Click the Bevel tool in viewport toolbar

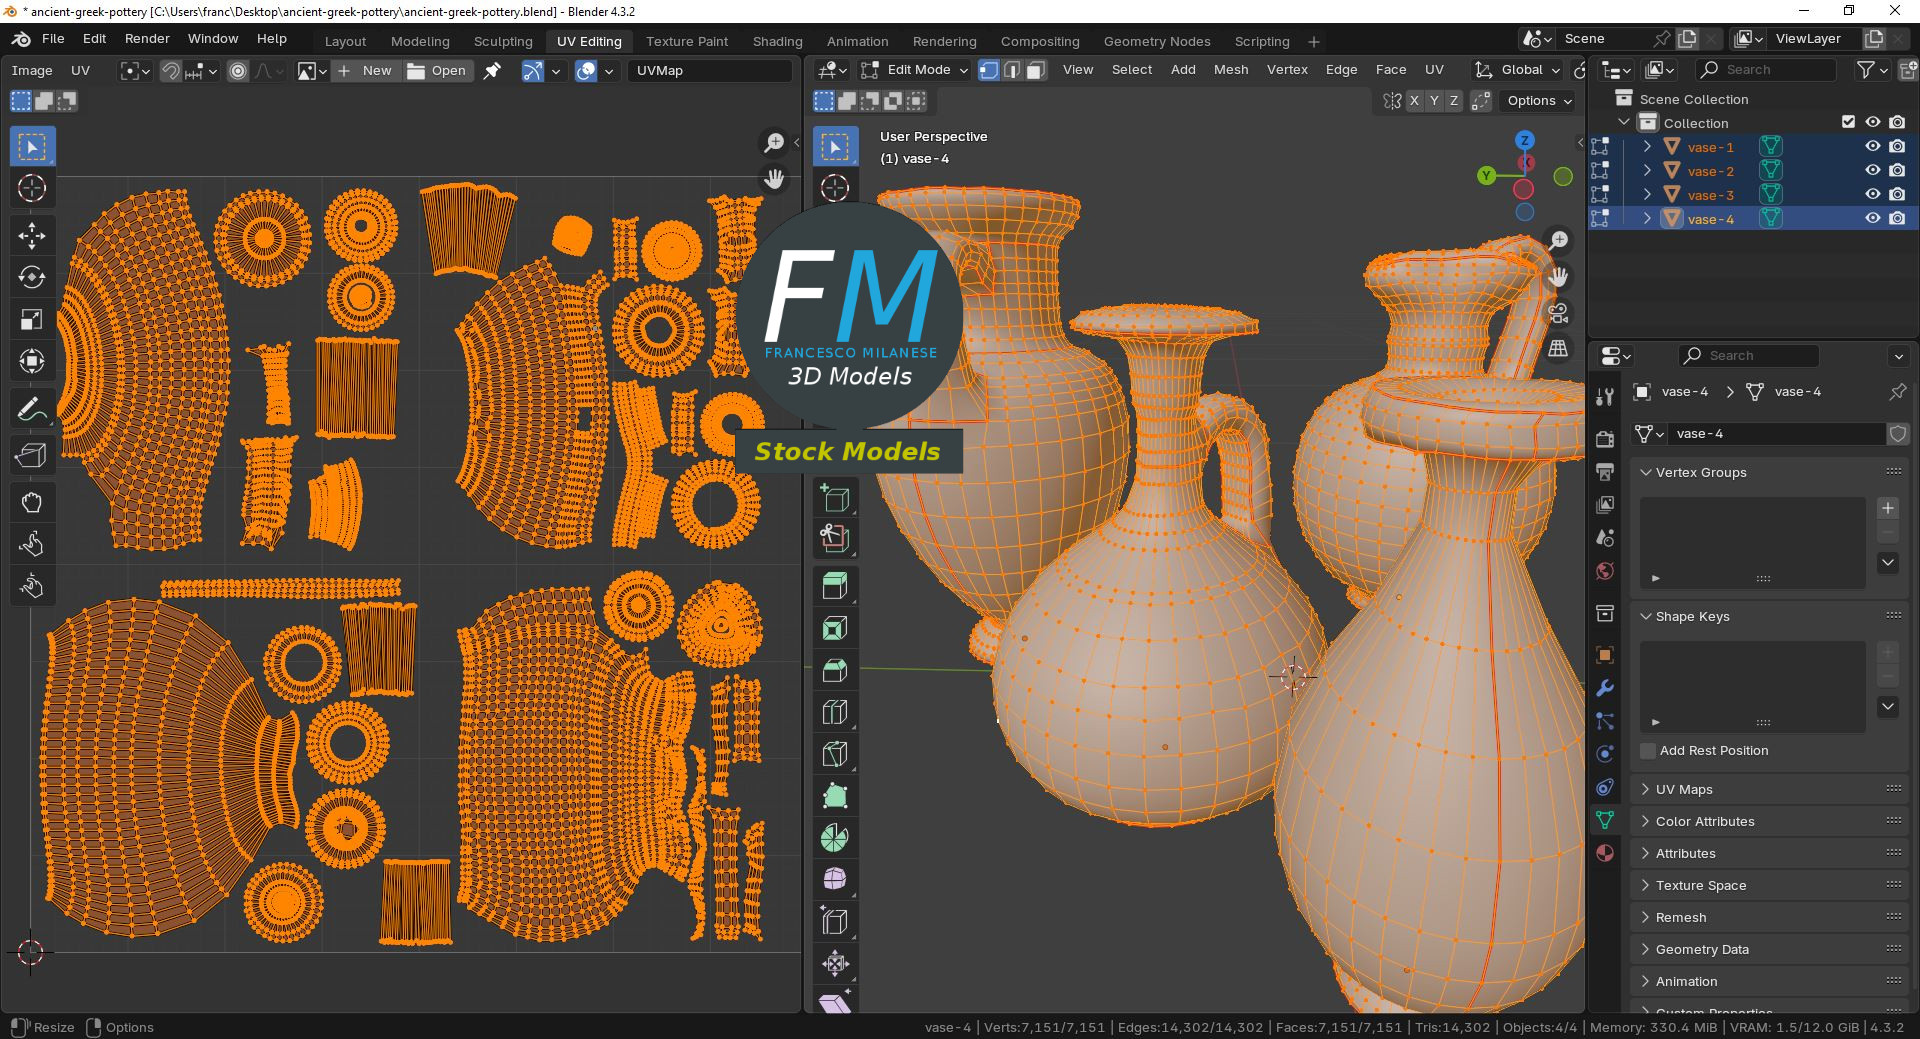pyautogui.click(x=835, y=670)
